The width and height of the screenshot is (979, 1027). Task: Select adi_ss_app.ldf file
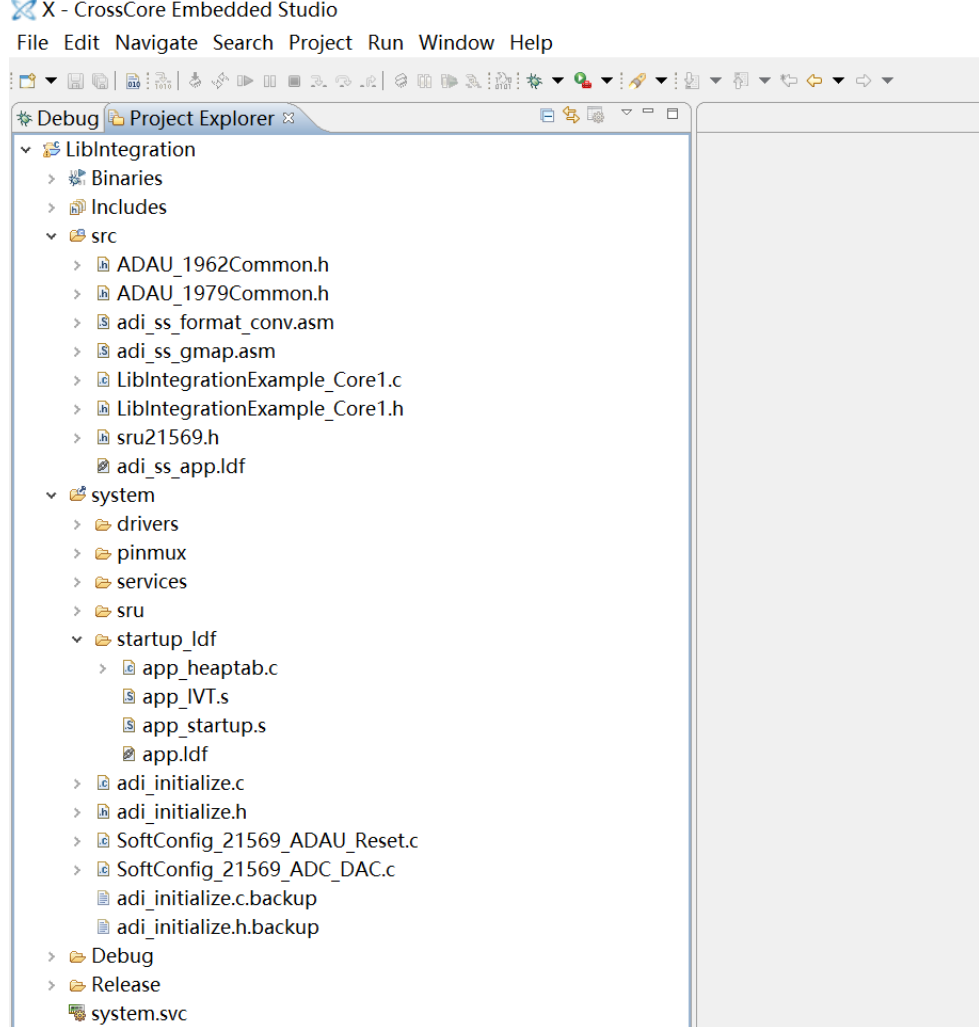181,466
